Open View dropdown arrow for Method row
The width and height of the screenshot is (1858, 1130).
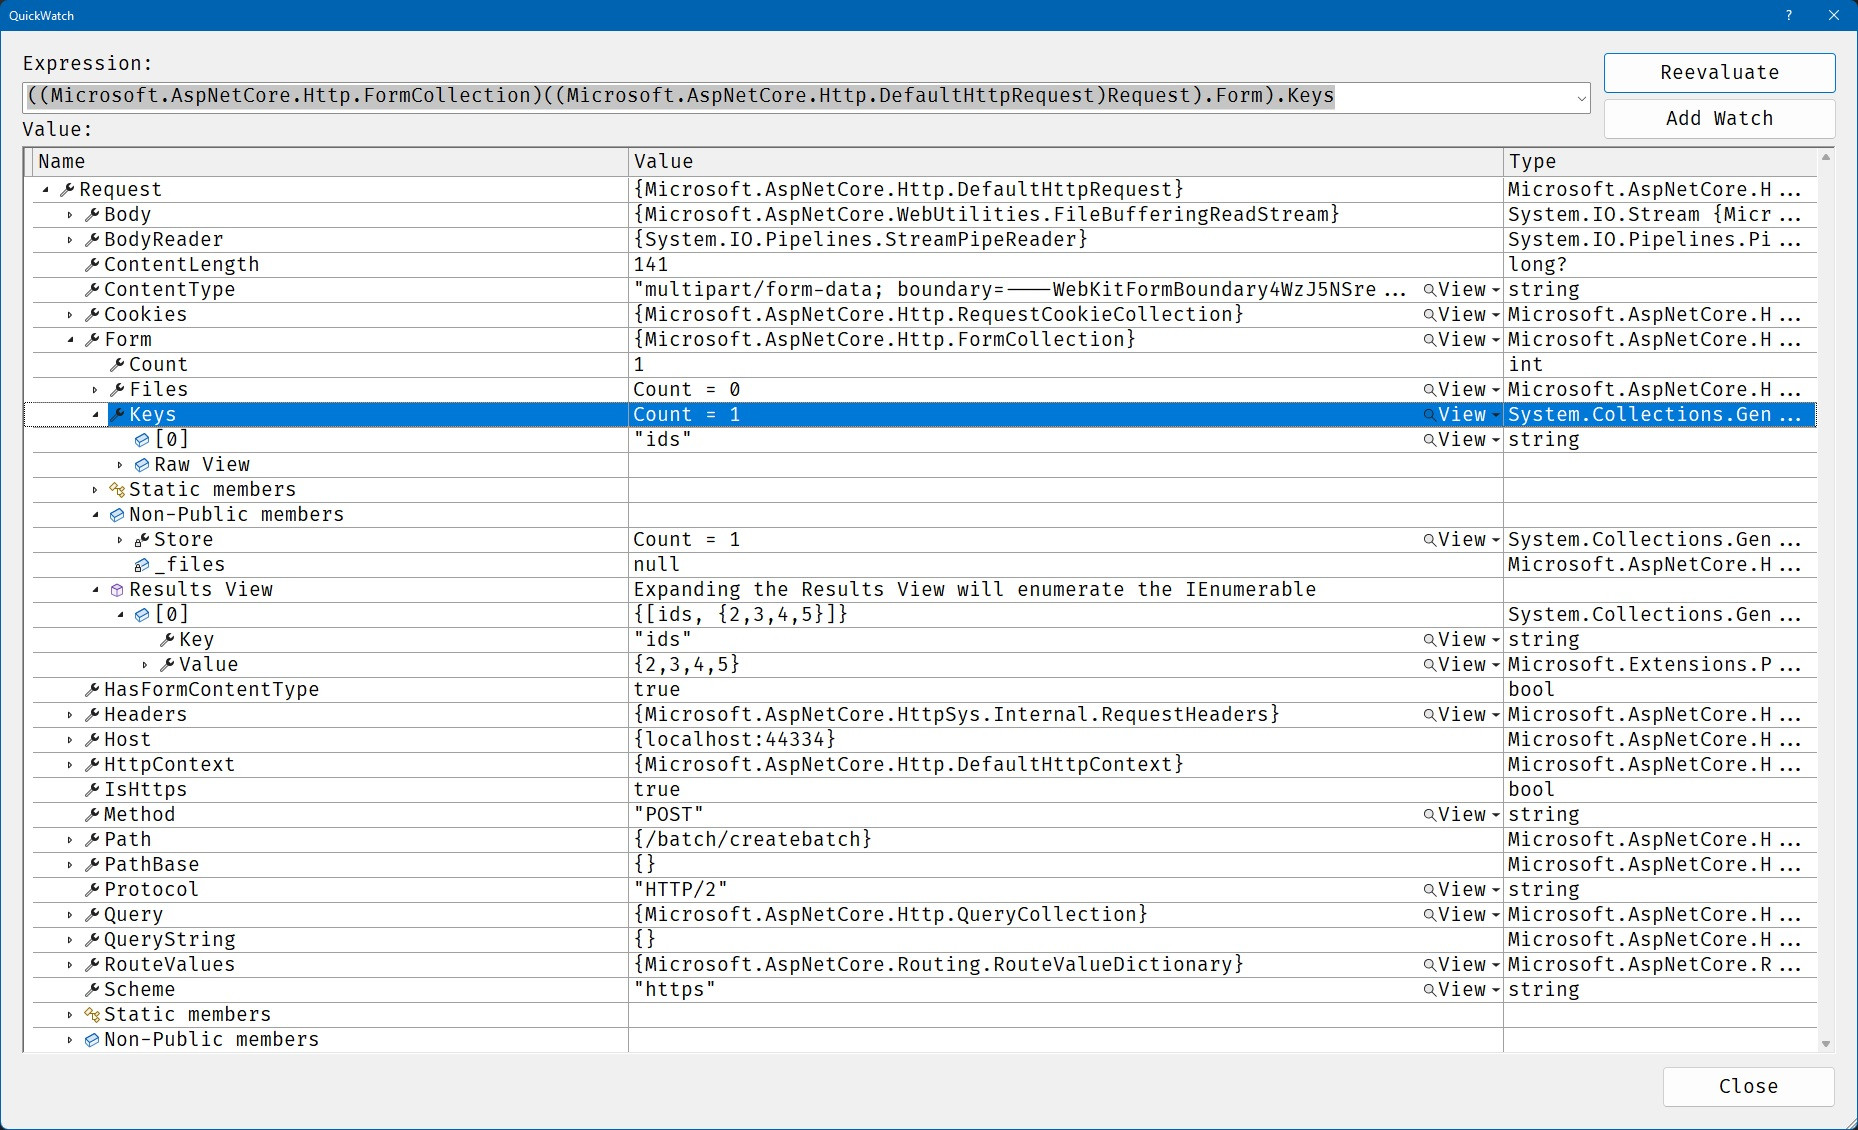coord(1495,816)
